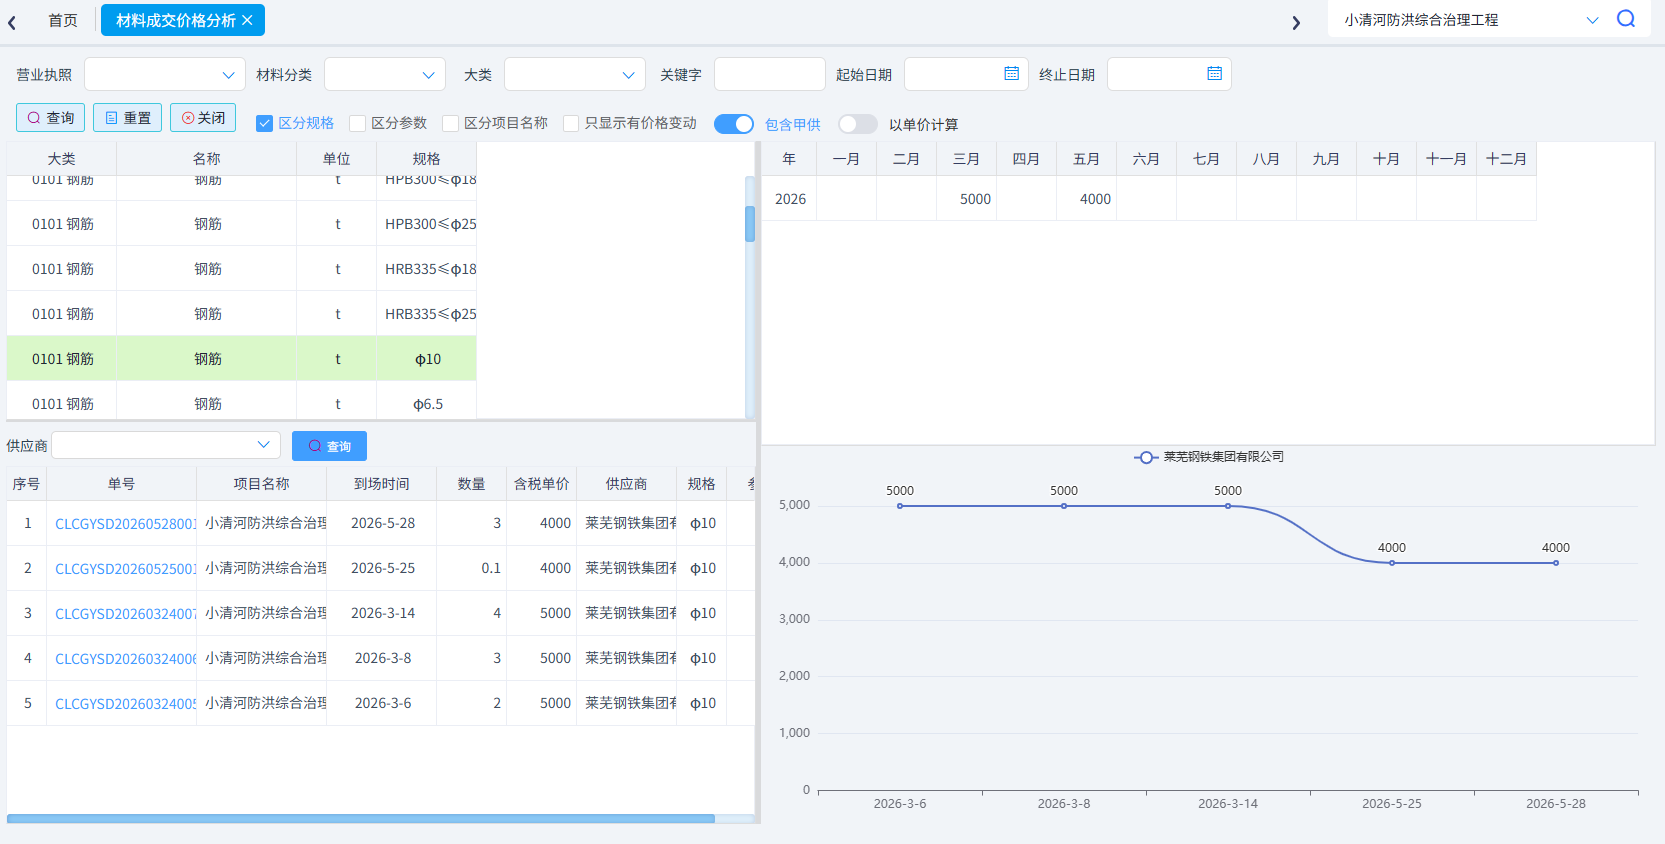Check the 区分规格 checkbox

pyautogui.click(x=264, y=123)
